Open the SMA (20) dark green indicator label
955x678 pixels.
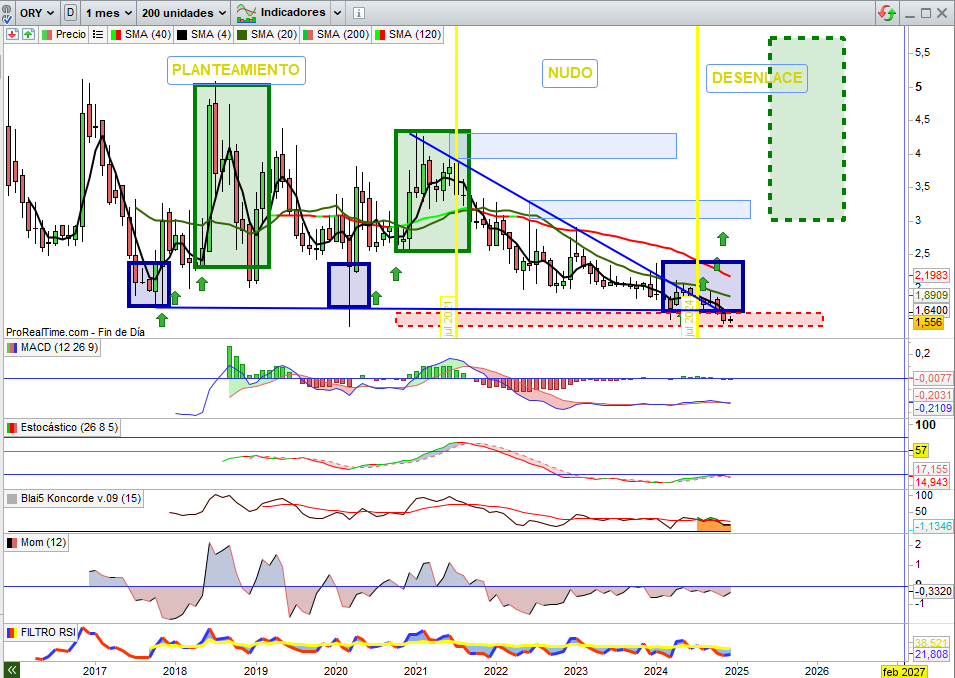point(267,35)
